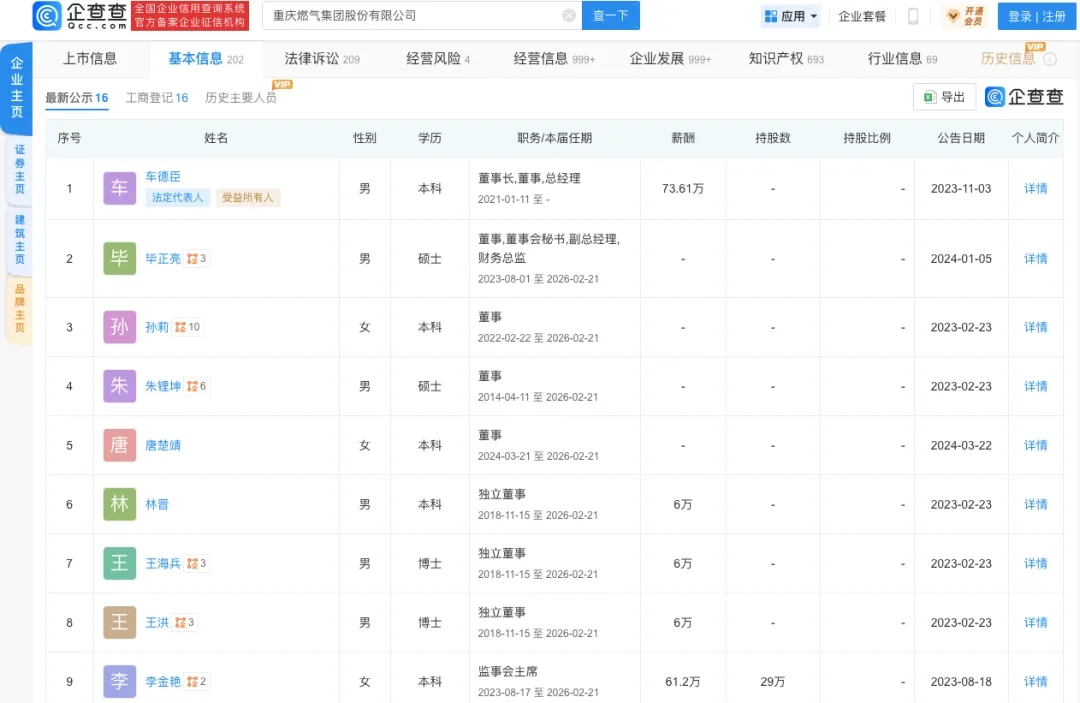The image size is (1080, 703).
Task: Open 详情 for 毕正亮 row
Action: tap(1035, 259)
